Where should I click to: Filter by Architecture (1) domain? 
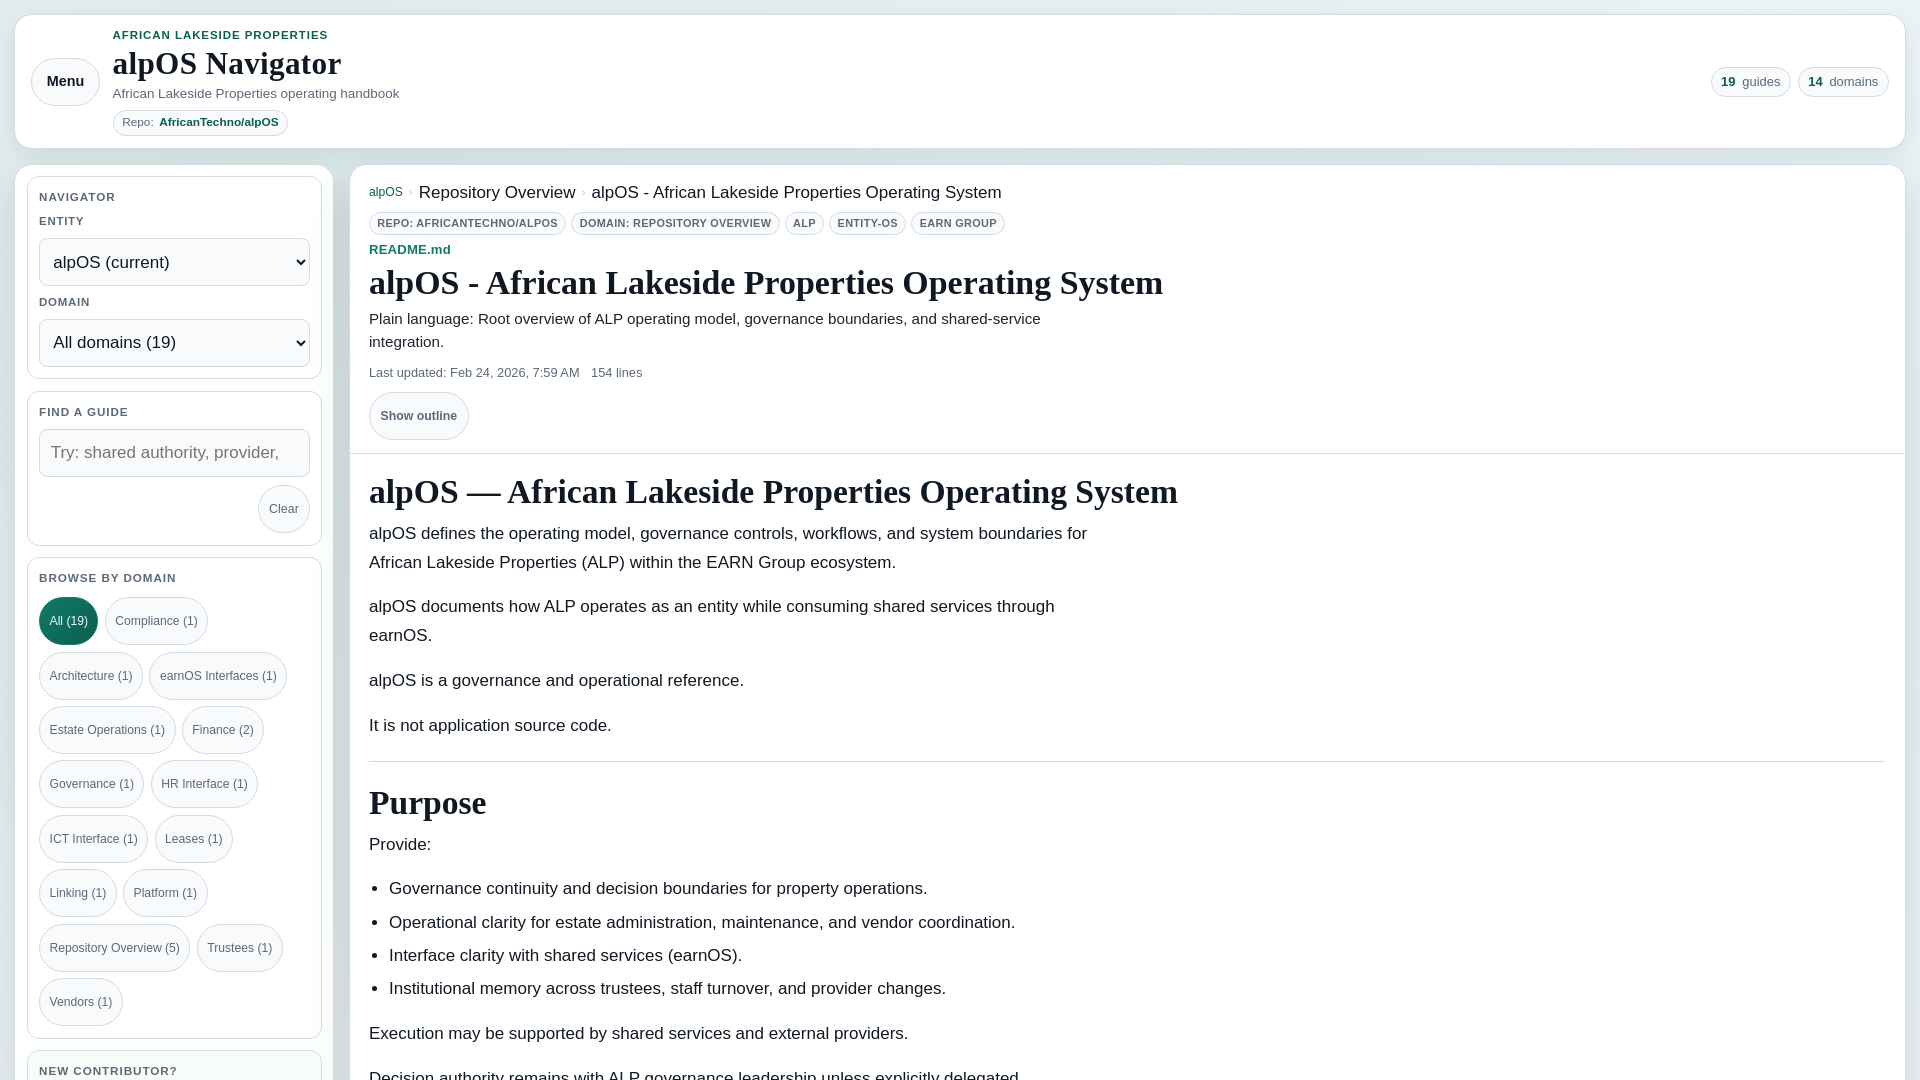[91, 676]
